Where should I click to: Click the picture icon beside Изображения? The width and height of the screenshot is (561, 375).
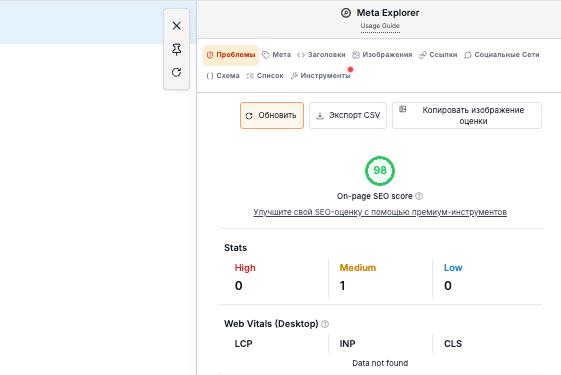pyautogui.click(x=356, y=55)
